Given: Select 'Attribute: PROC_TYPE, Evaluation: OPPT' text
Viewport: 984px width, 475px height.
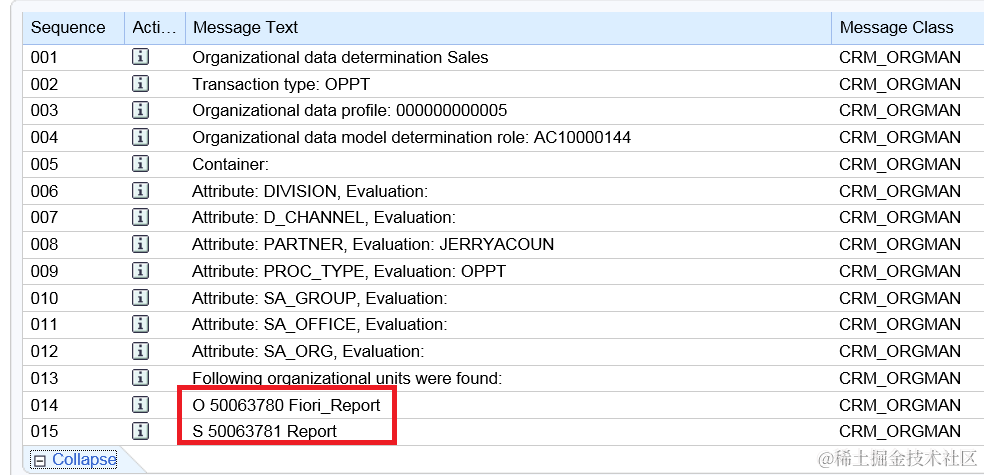Looking at the screenshot, I should [349, 271].
